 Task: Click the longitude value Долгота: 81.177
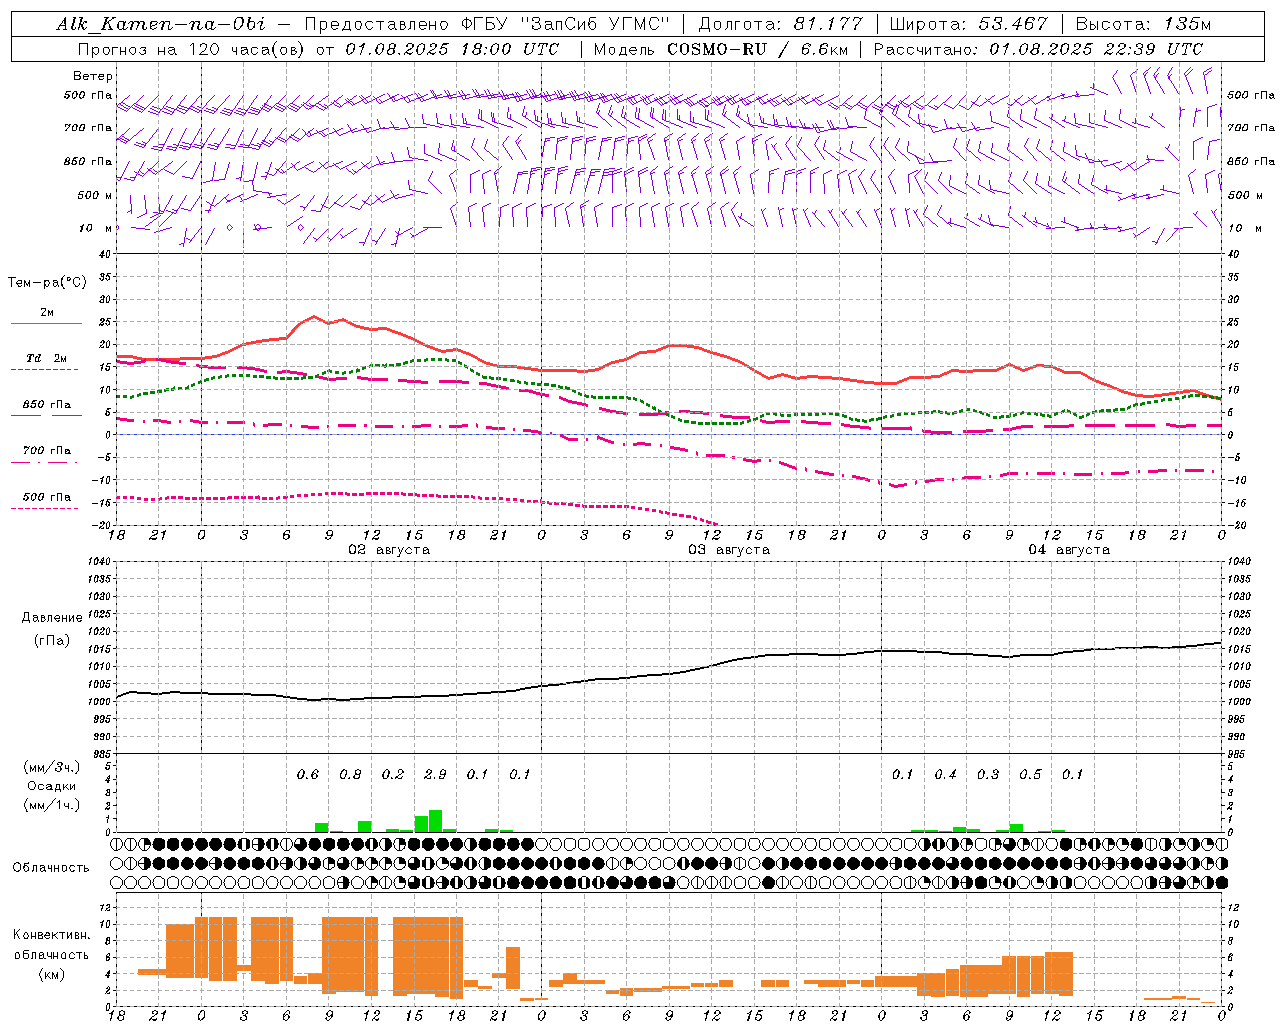[x=781, y=24]
